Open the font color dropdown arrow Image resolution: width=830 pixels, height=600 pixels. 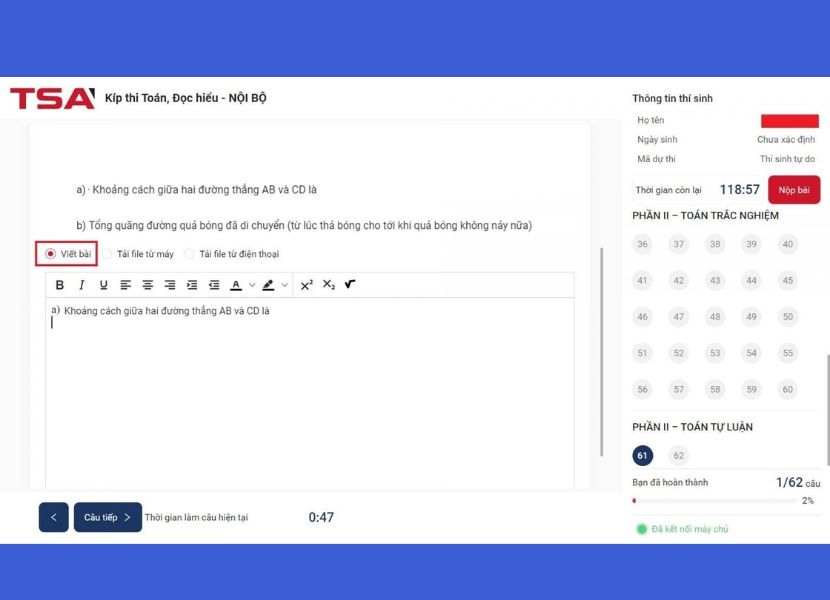(x=251, y=285)
